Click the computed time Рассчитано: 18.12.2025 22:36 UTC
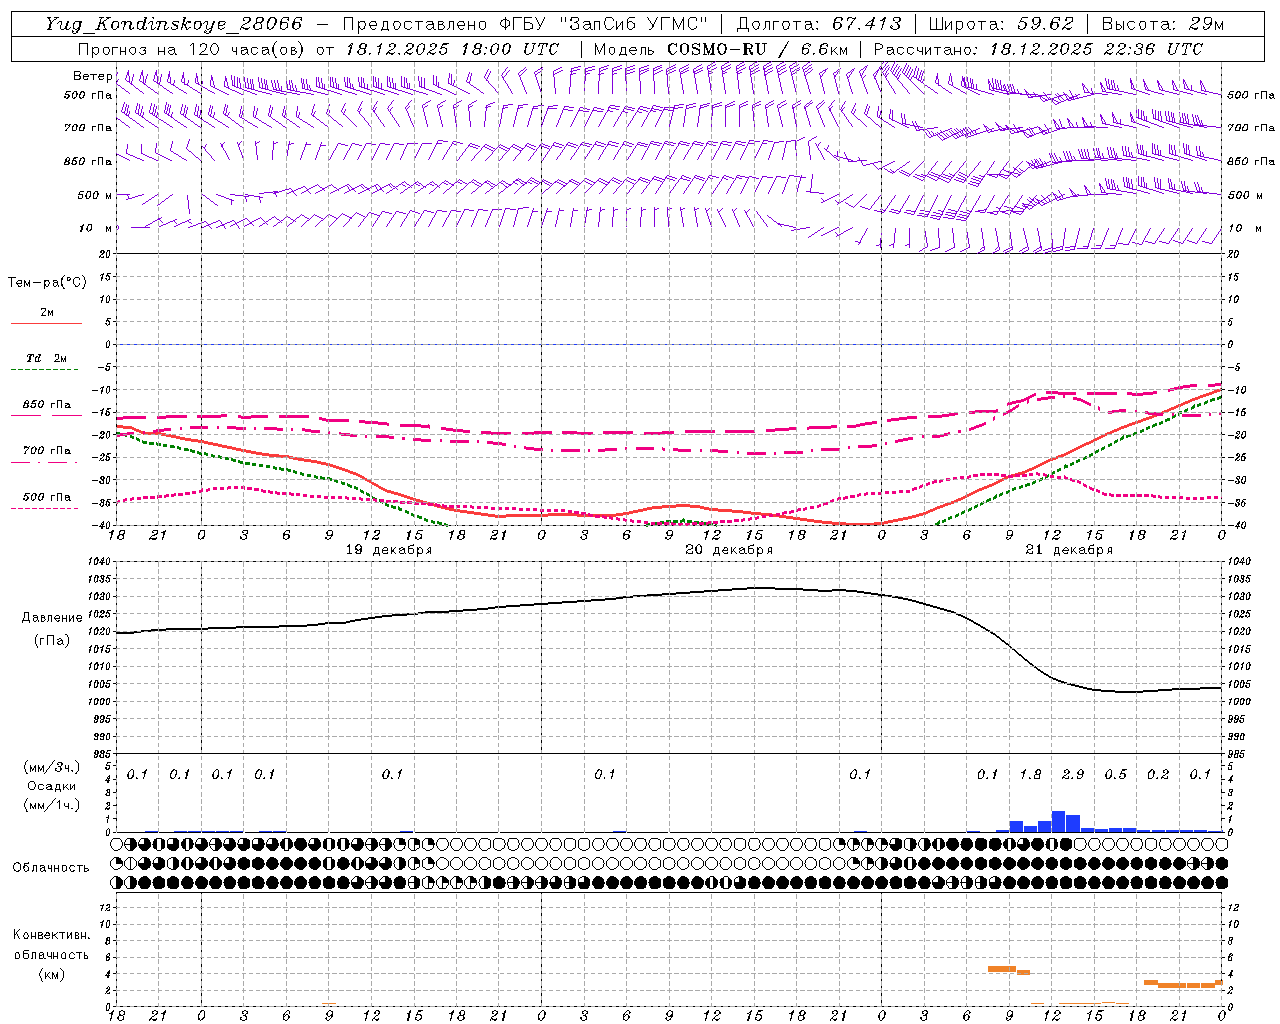 pyautogui.click(x=1038, y=49)
